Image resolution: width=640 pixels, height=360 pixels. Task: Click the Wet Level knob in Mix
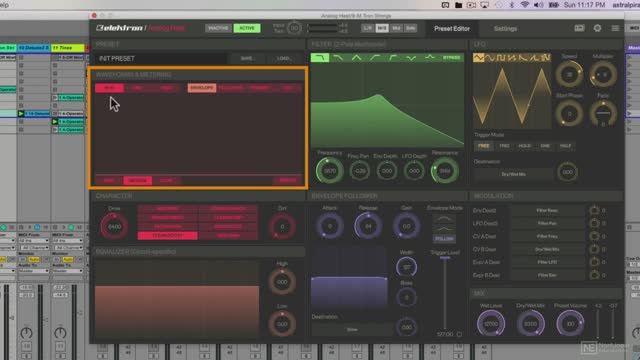pyautogui.click(x=491, y=323)
